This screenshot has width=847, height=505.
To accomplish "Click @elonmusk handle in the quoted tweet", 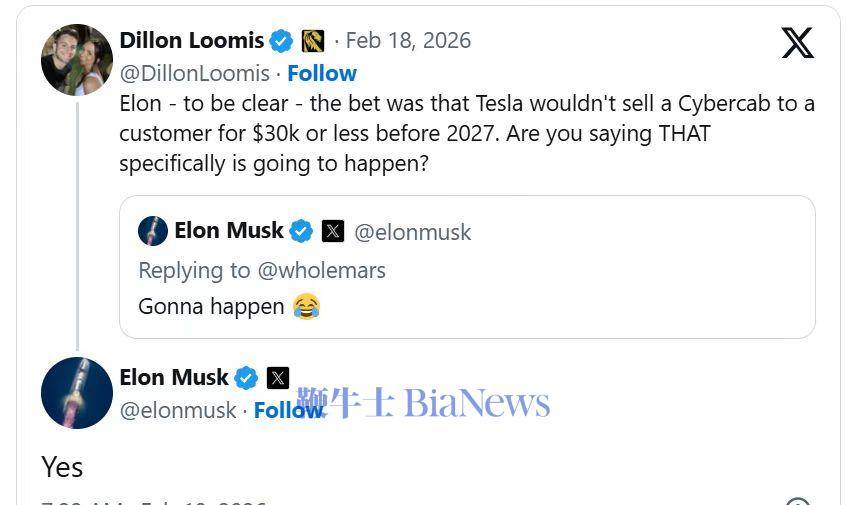I will click(x=412, y=232).
